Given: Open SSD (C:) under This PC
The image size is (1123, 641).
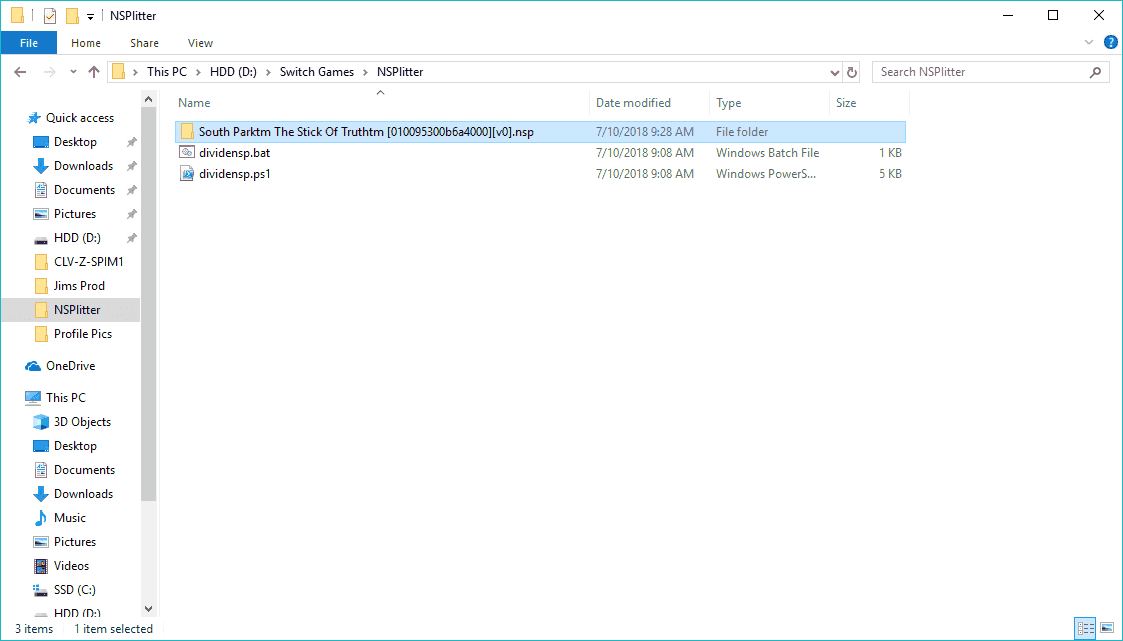Looking at the screenshot, I should (74, 589).
